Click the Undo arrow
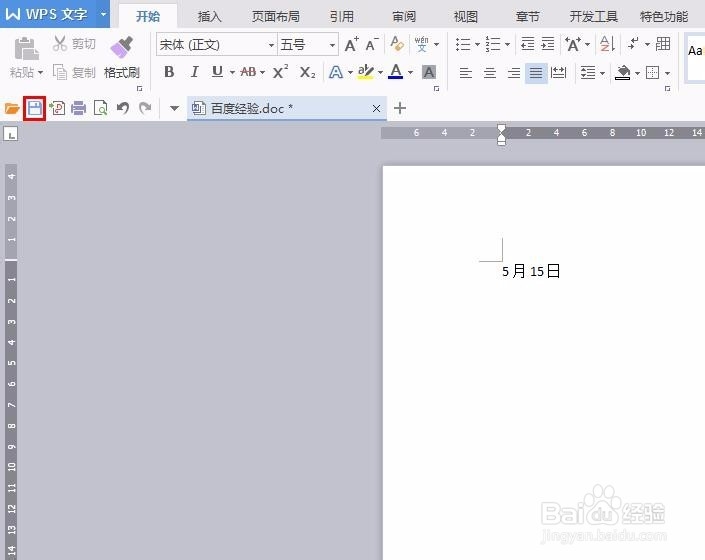This screenshot has width=705, height=560. [123, 108]
